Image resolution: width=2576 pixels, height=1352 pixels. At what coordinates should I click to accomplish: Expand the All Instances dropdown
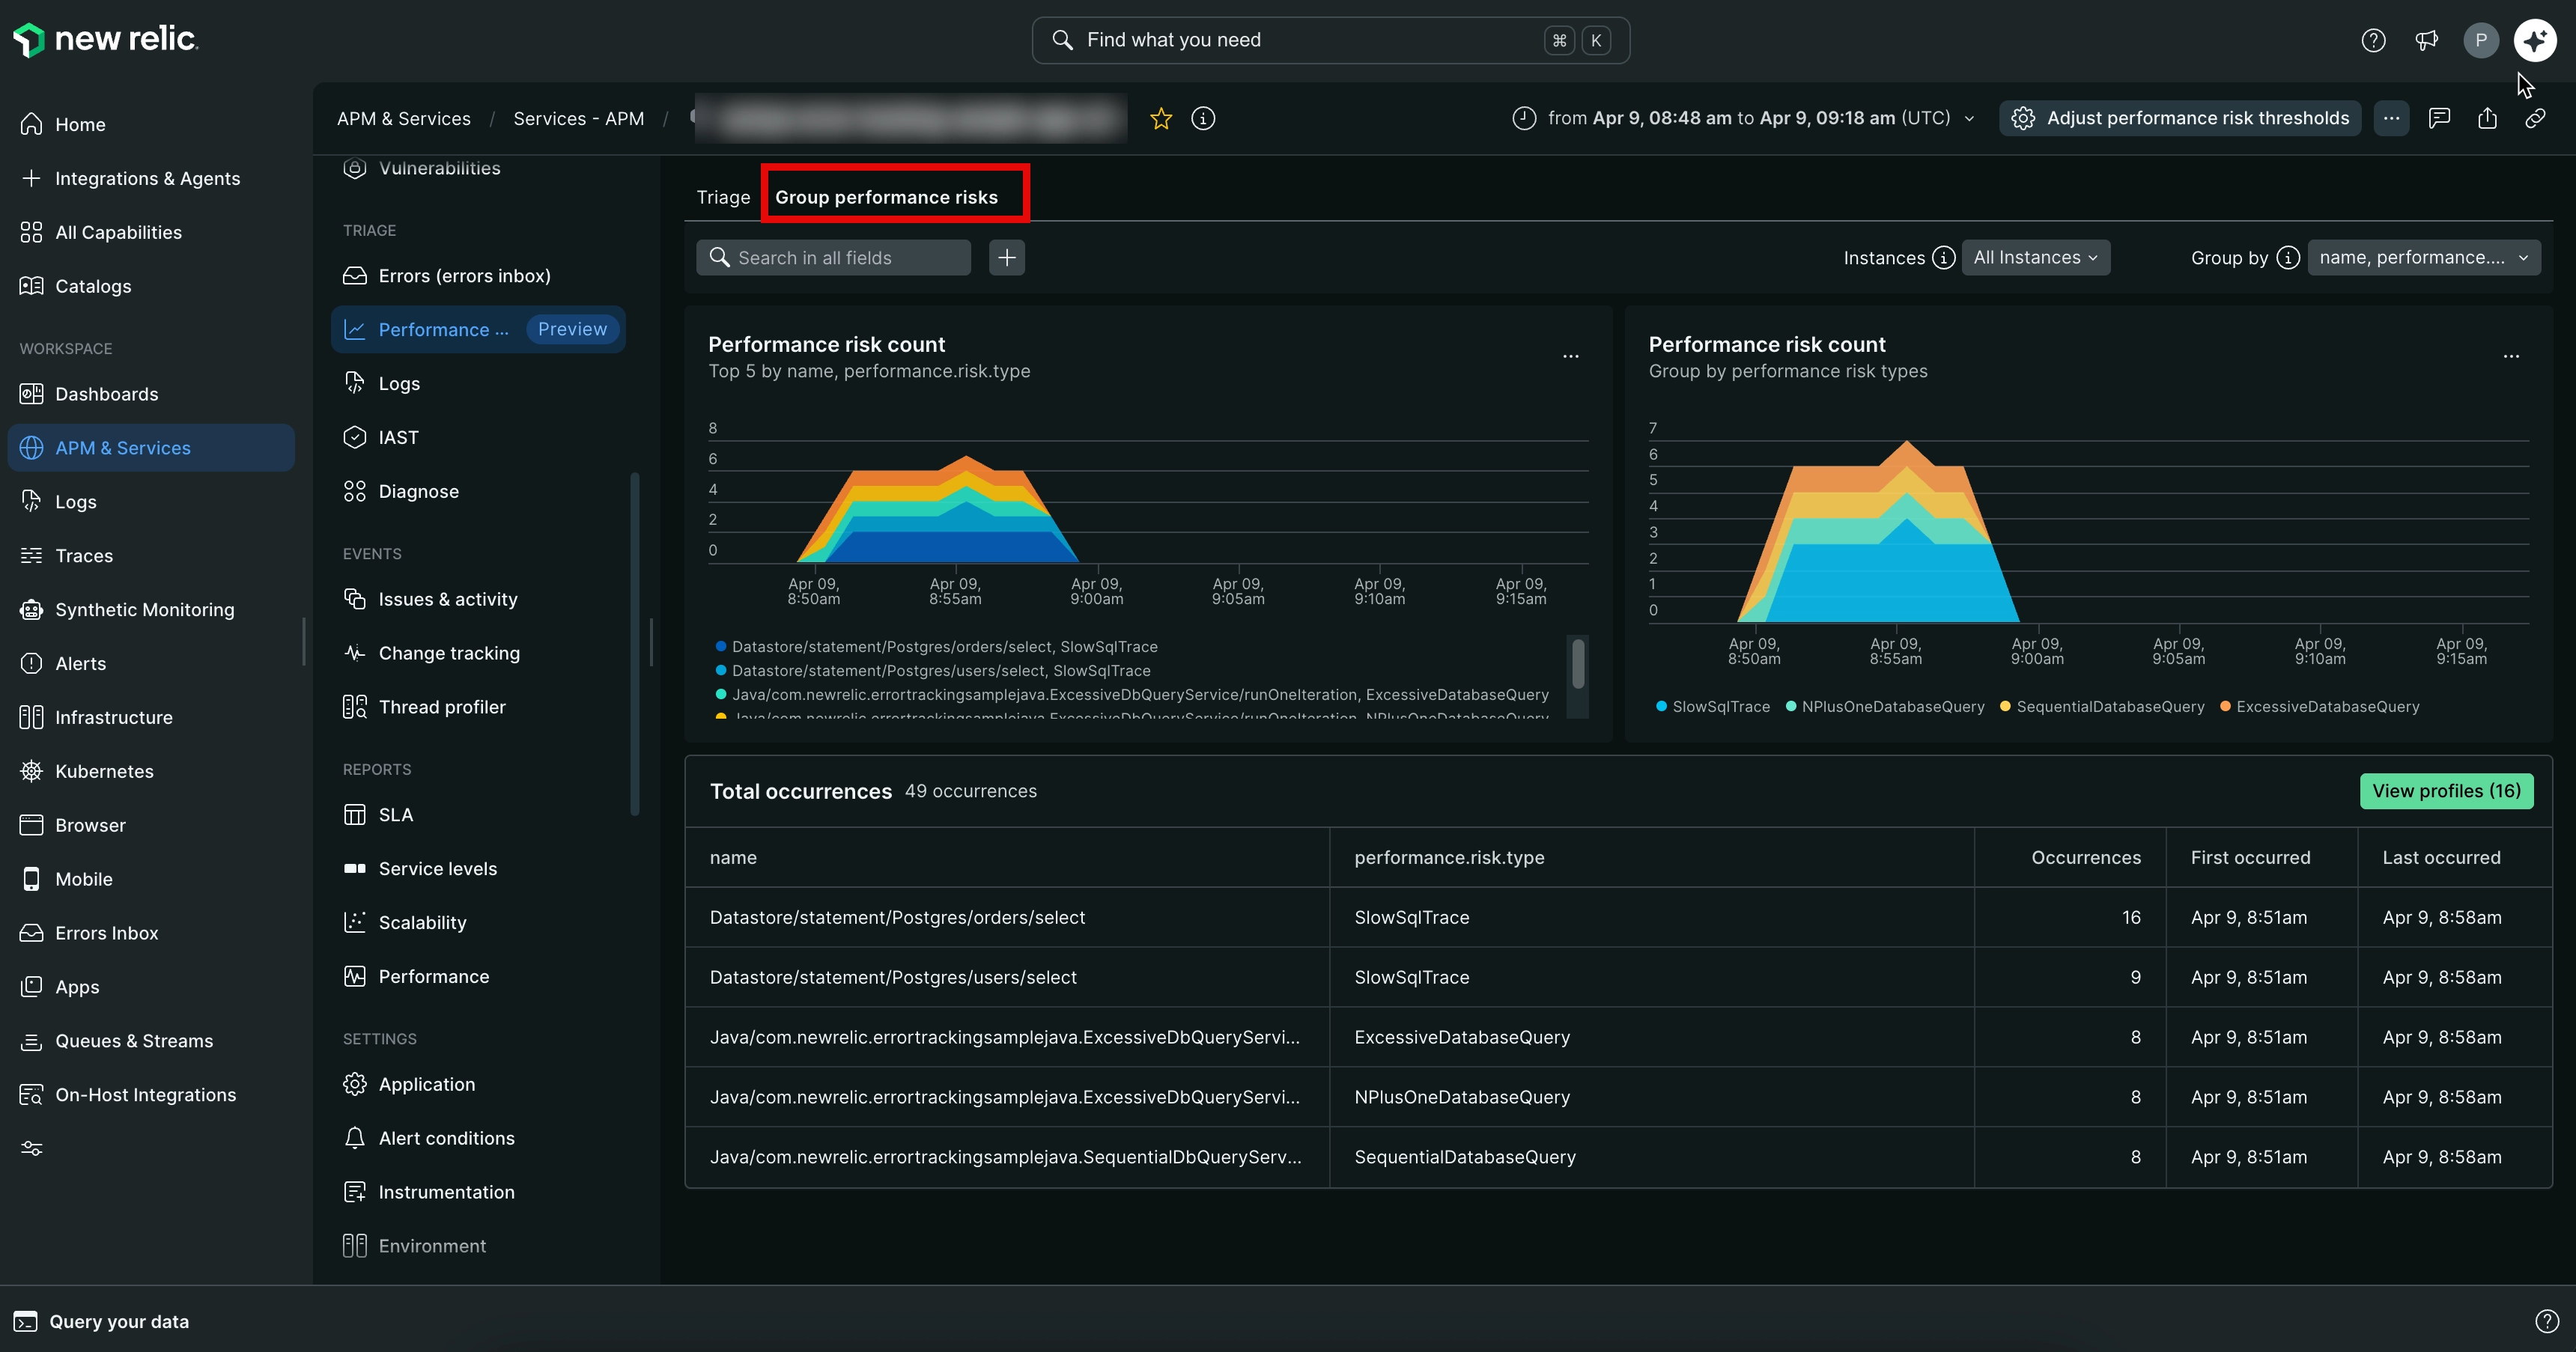2035,258
